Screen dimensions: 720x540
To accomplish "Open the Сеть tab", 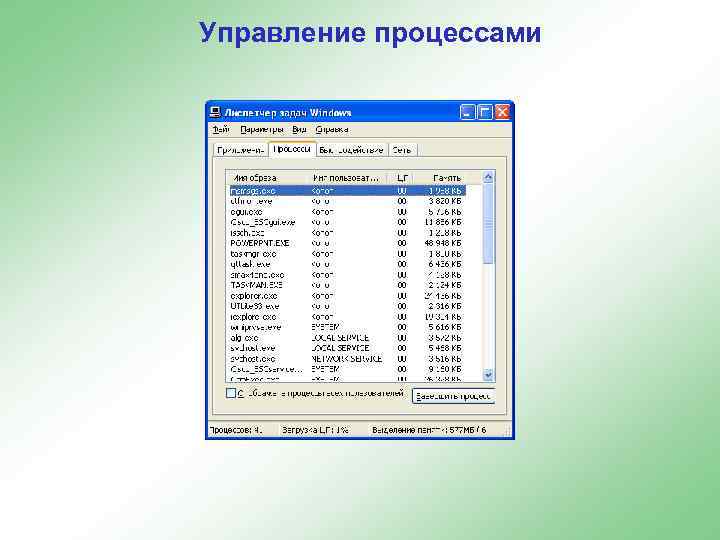I will pos(402,150).
